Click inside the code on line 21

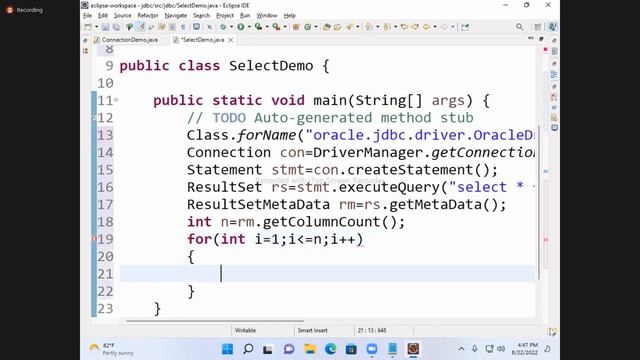tap(327, 273)
